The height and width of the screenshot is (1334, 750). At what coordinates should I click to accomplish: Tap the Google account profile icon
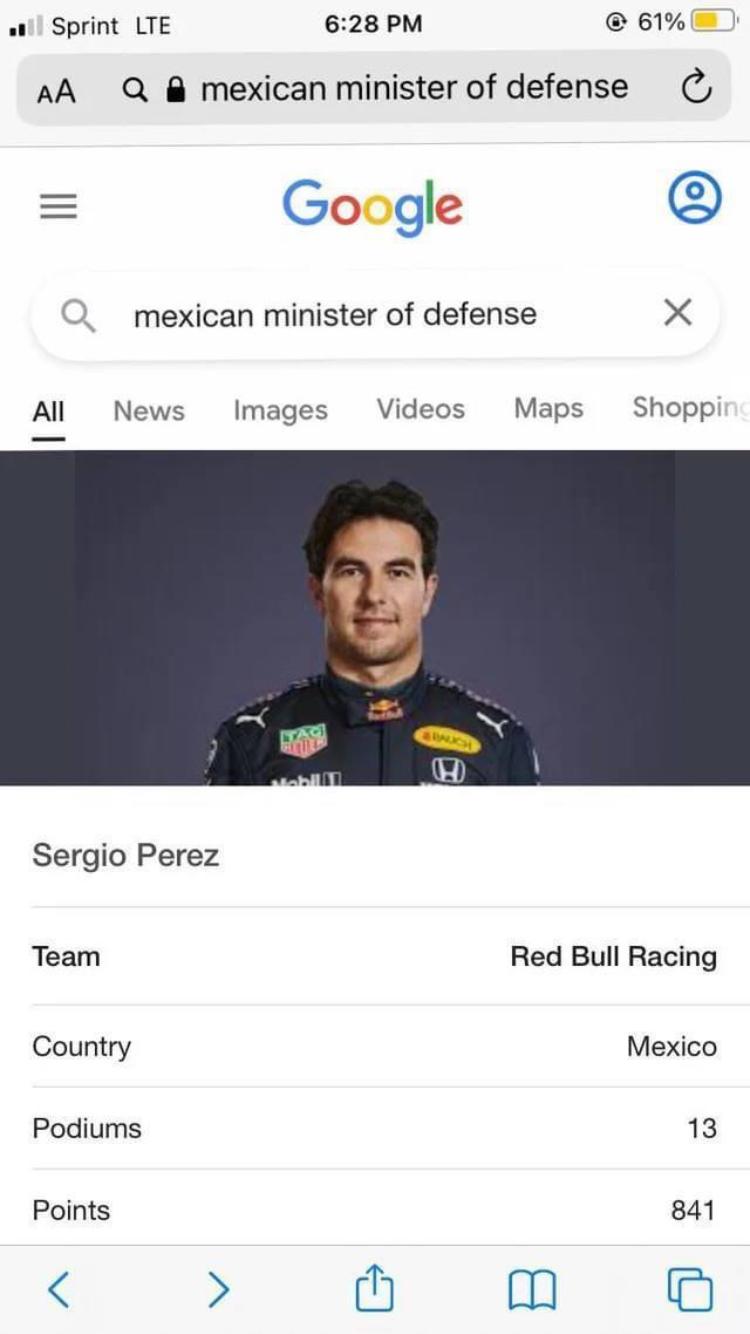pyautogui.click(x=694, y=198)
